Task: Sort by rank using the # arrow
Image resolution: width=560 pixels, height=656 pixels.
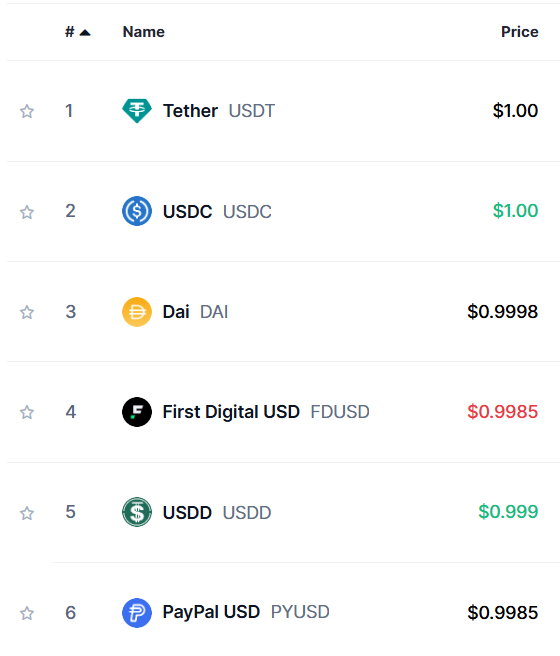Action: [78, 32]
